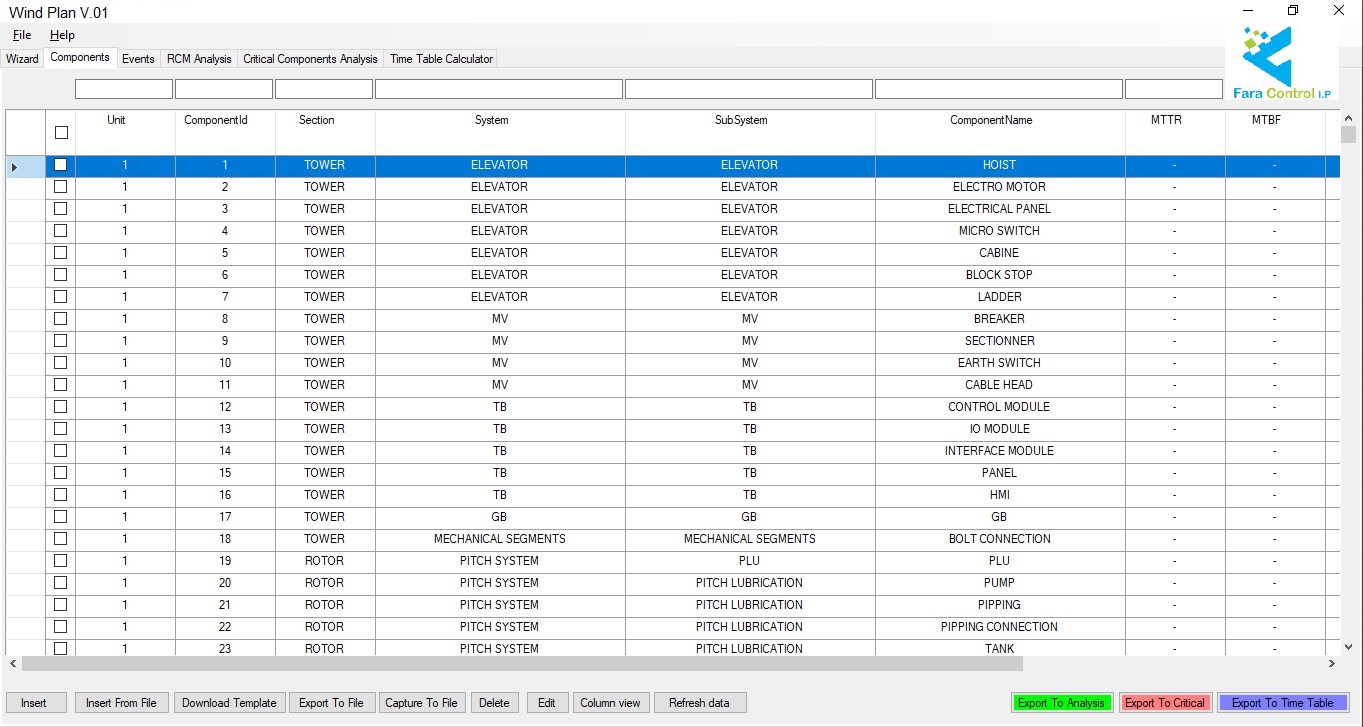The height and width of the screenshot is (727, 1363).
Task: Click the blue Export To Time Table button
Action: point(1282,703)
